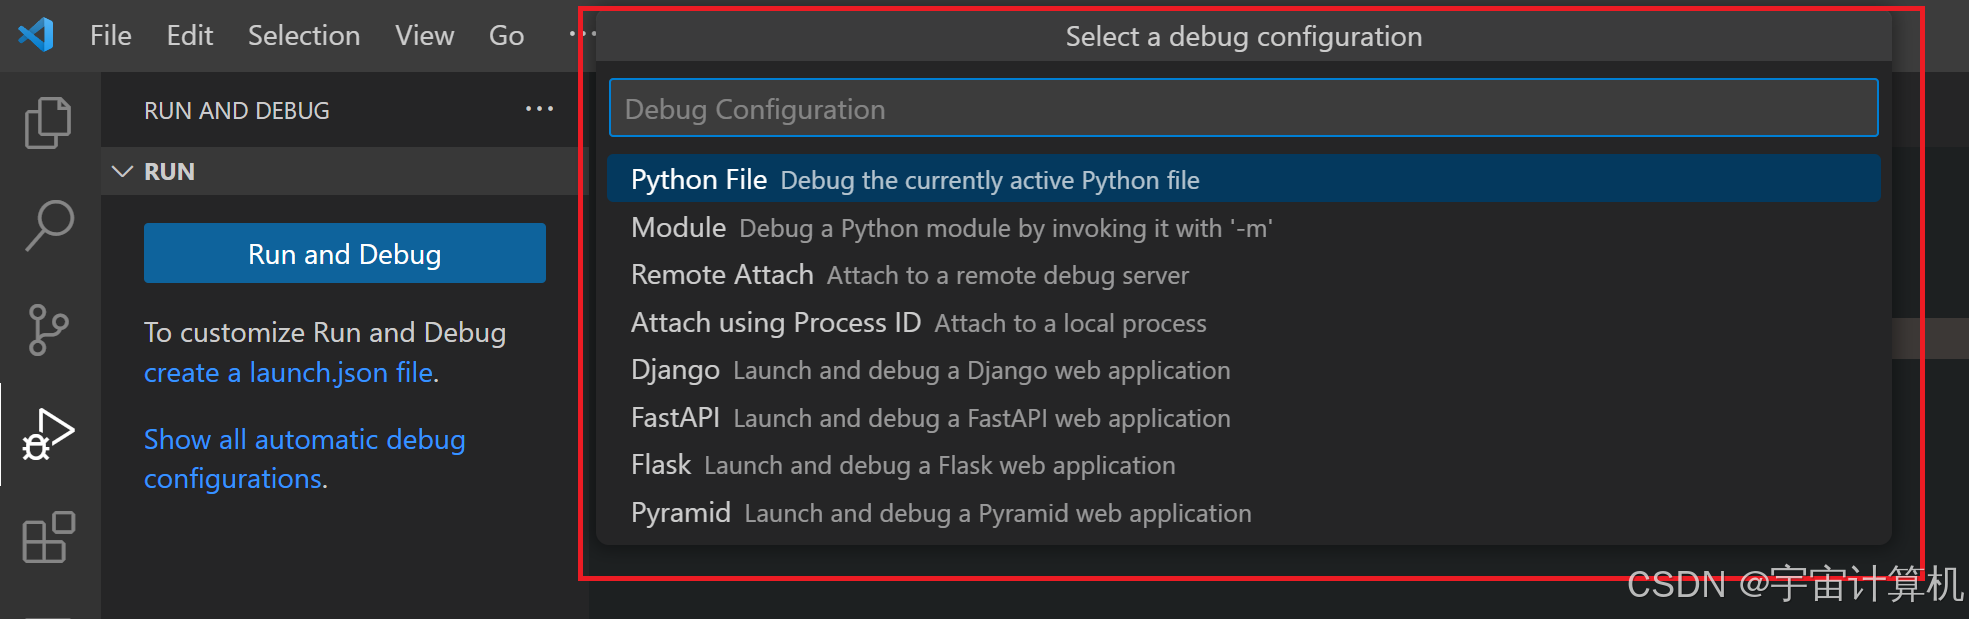The height and width of the screenshot is (619, 1969).
Task: Open the Go menu
Action: pos(506,36)
